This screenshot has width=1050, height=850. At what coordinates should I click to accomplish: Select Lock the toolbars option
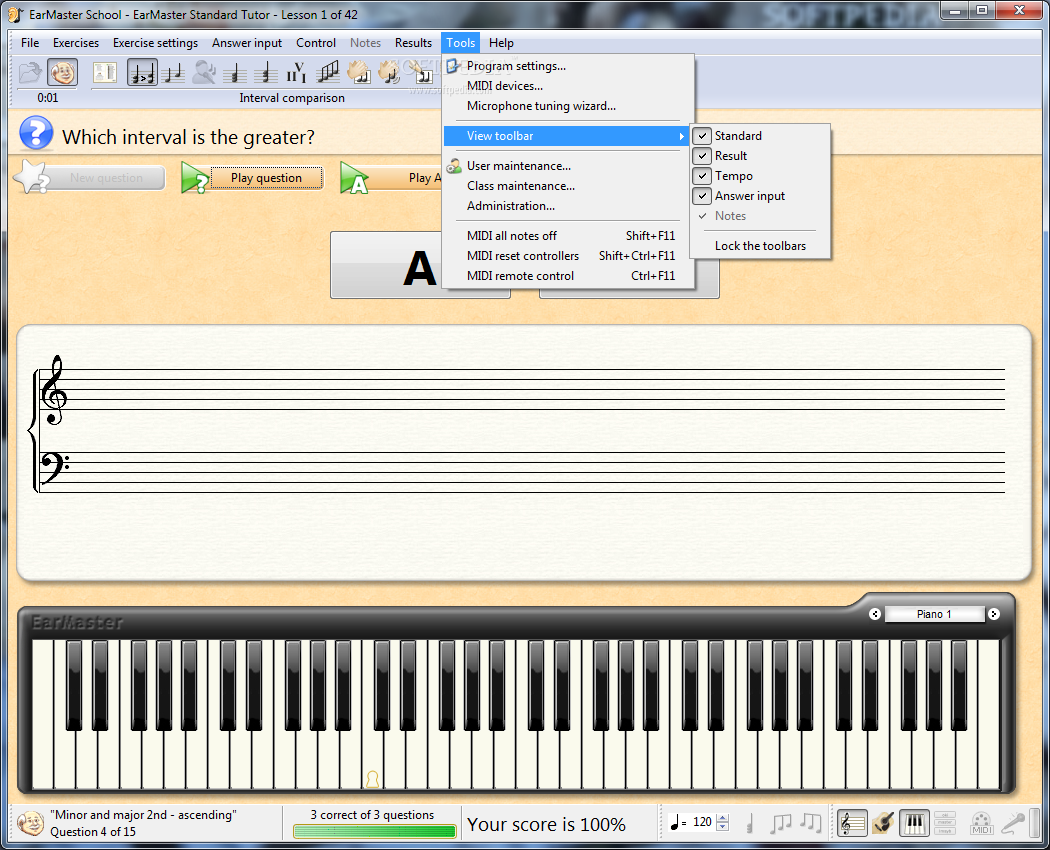[x=760, y=246]
